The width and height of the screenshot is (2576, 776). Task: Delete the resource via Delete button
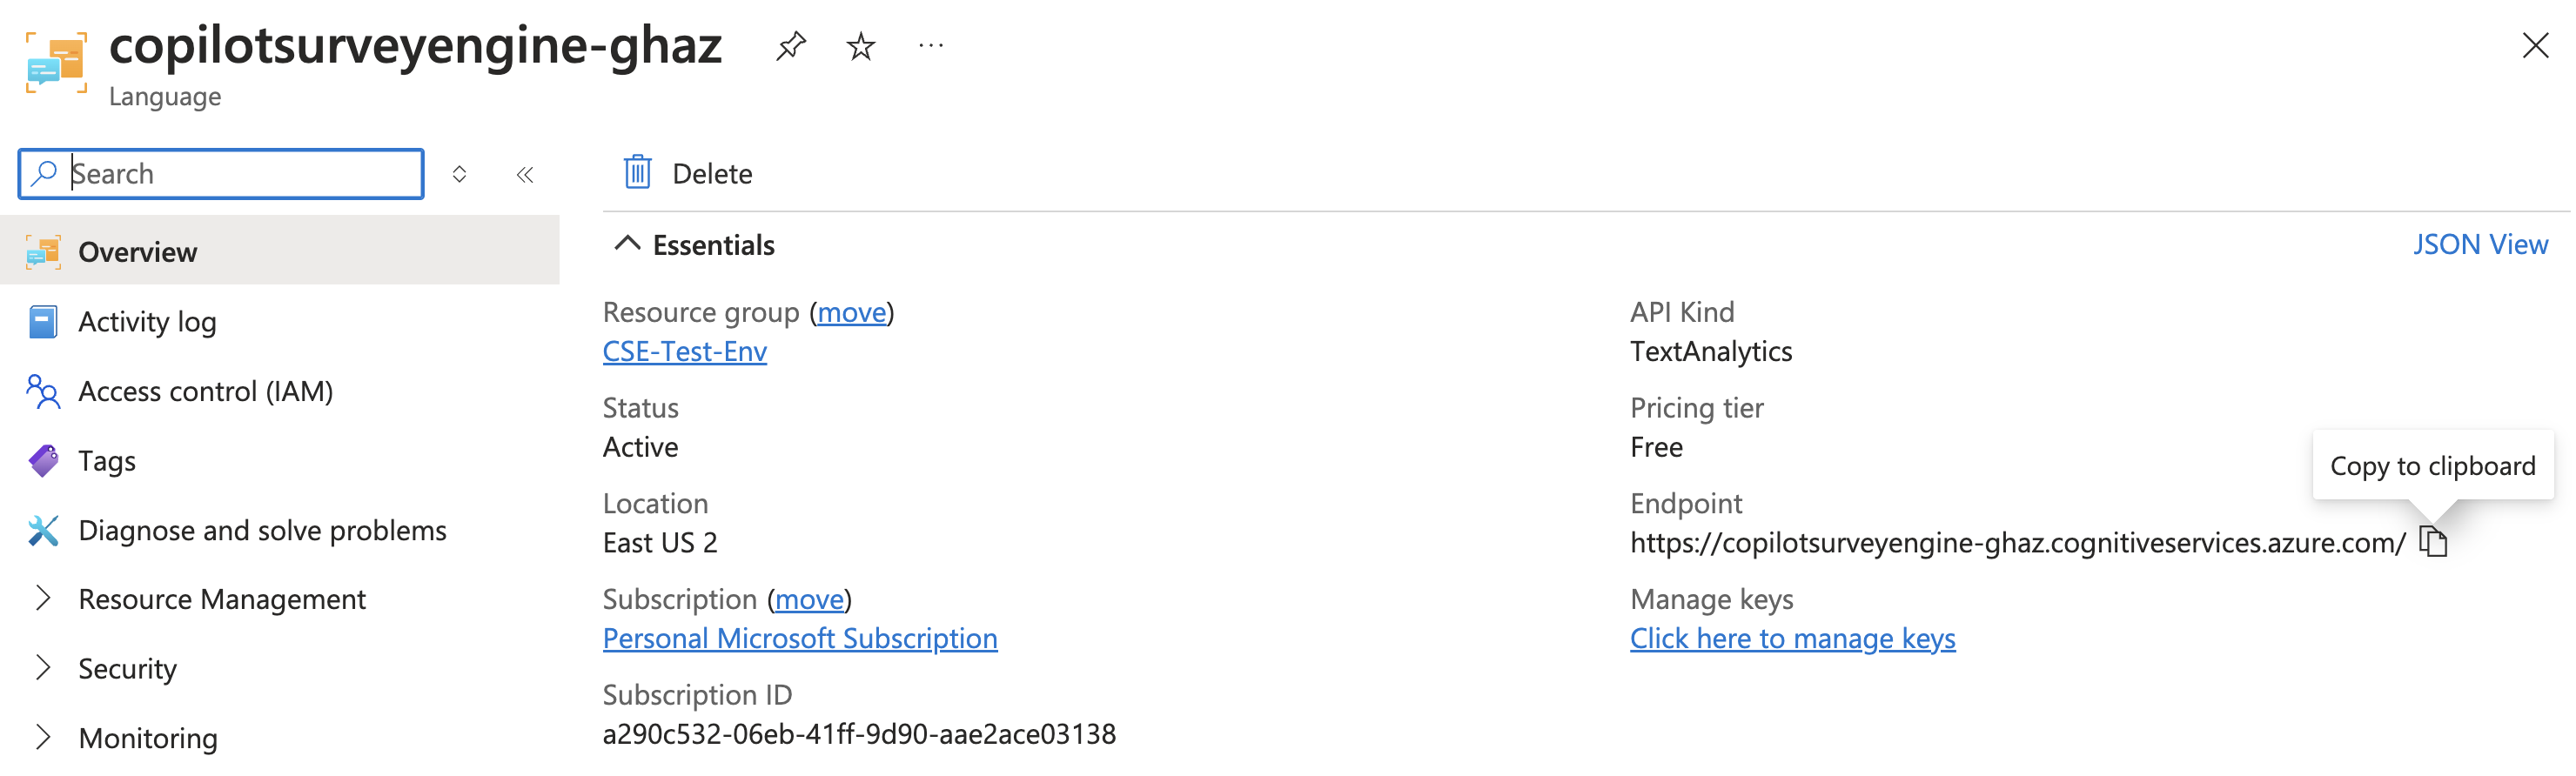coord(687,174)
